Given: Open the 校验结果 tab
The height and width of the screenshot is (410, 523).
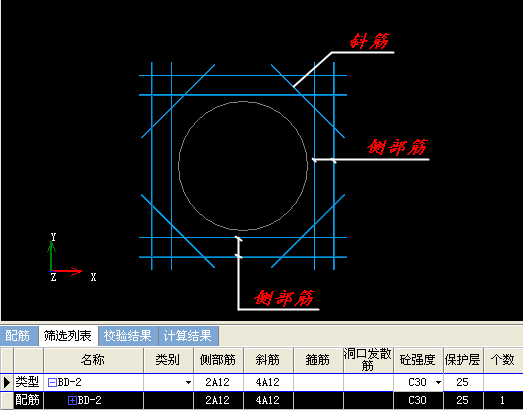Looking at the screenshot, I should pos(128,336).
